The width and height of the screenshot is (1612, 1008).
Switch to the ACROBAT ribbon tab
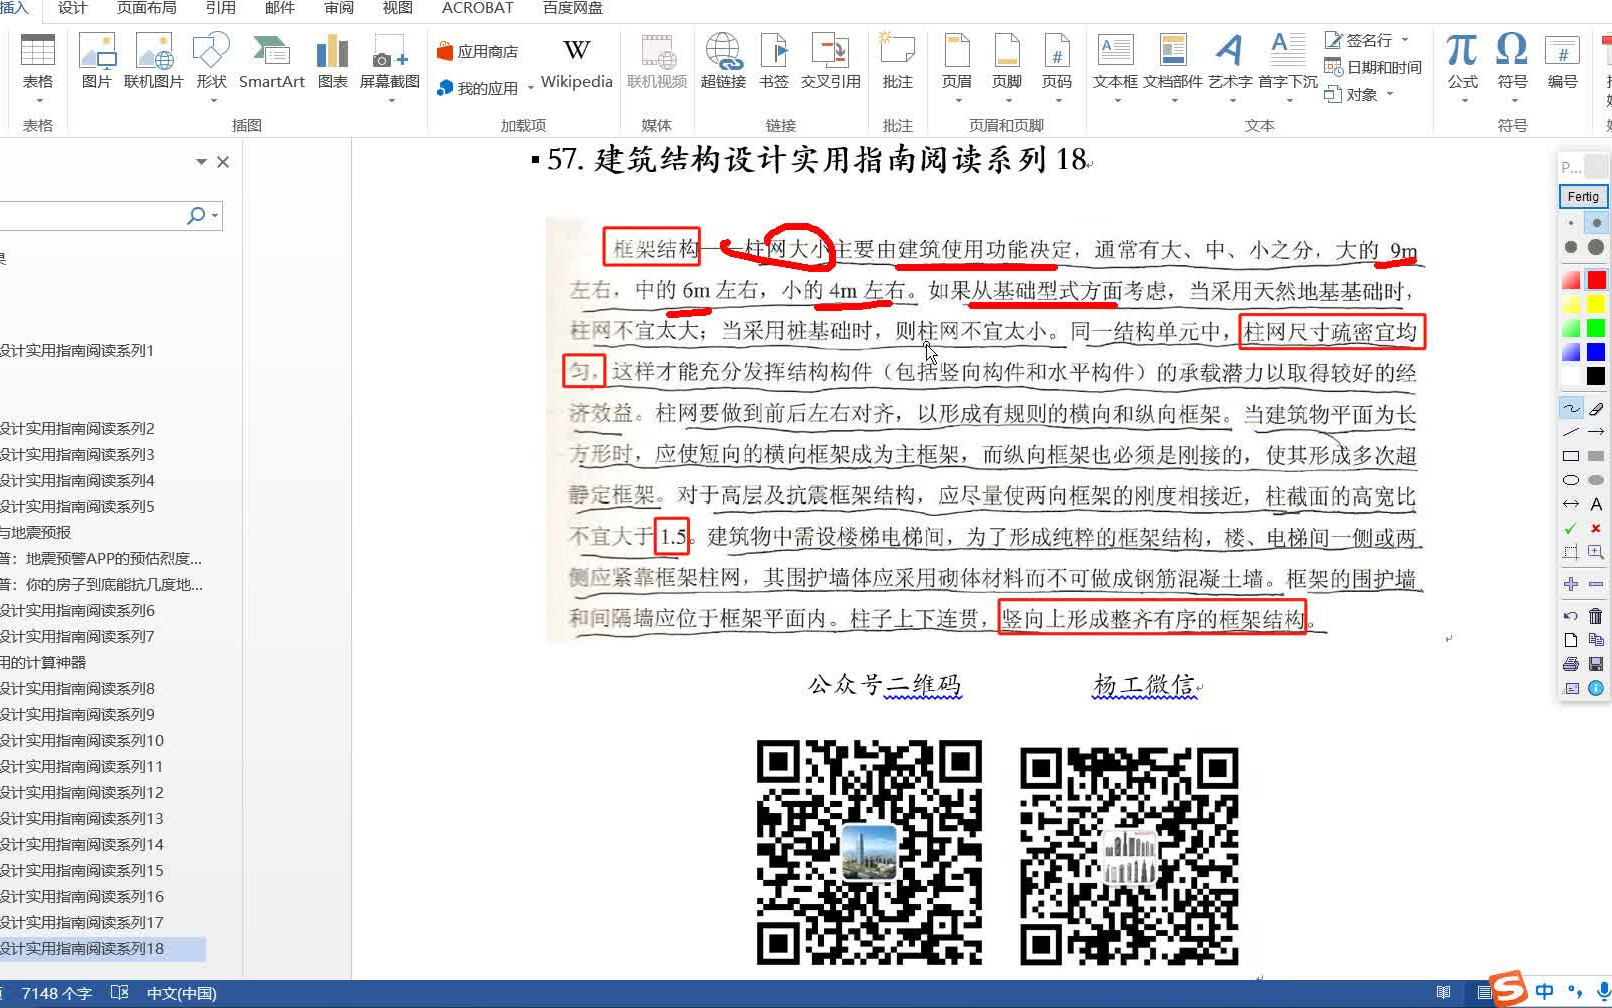(x=476, y=9)
